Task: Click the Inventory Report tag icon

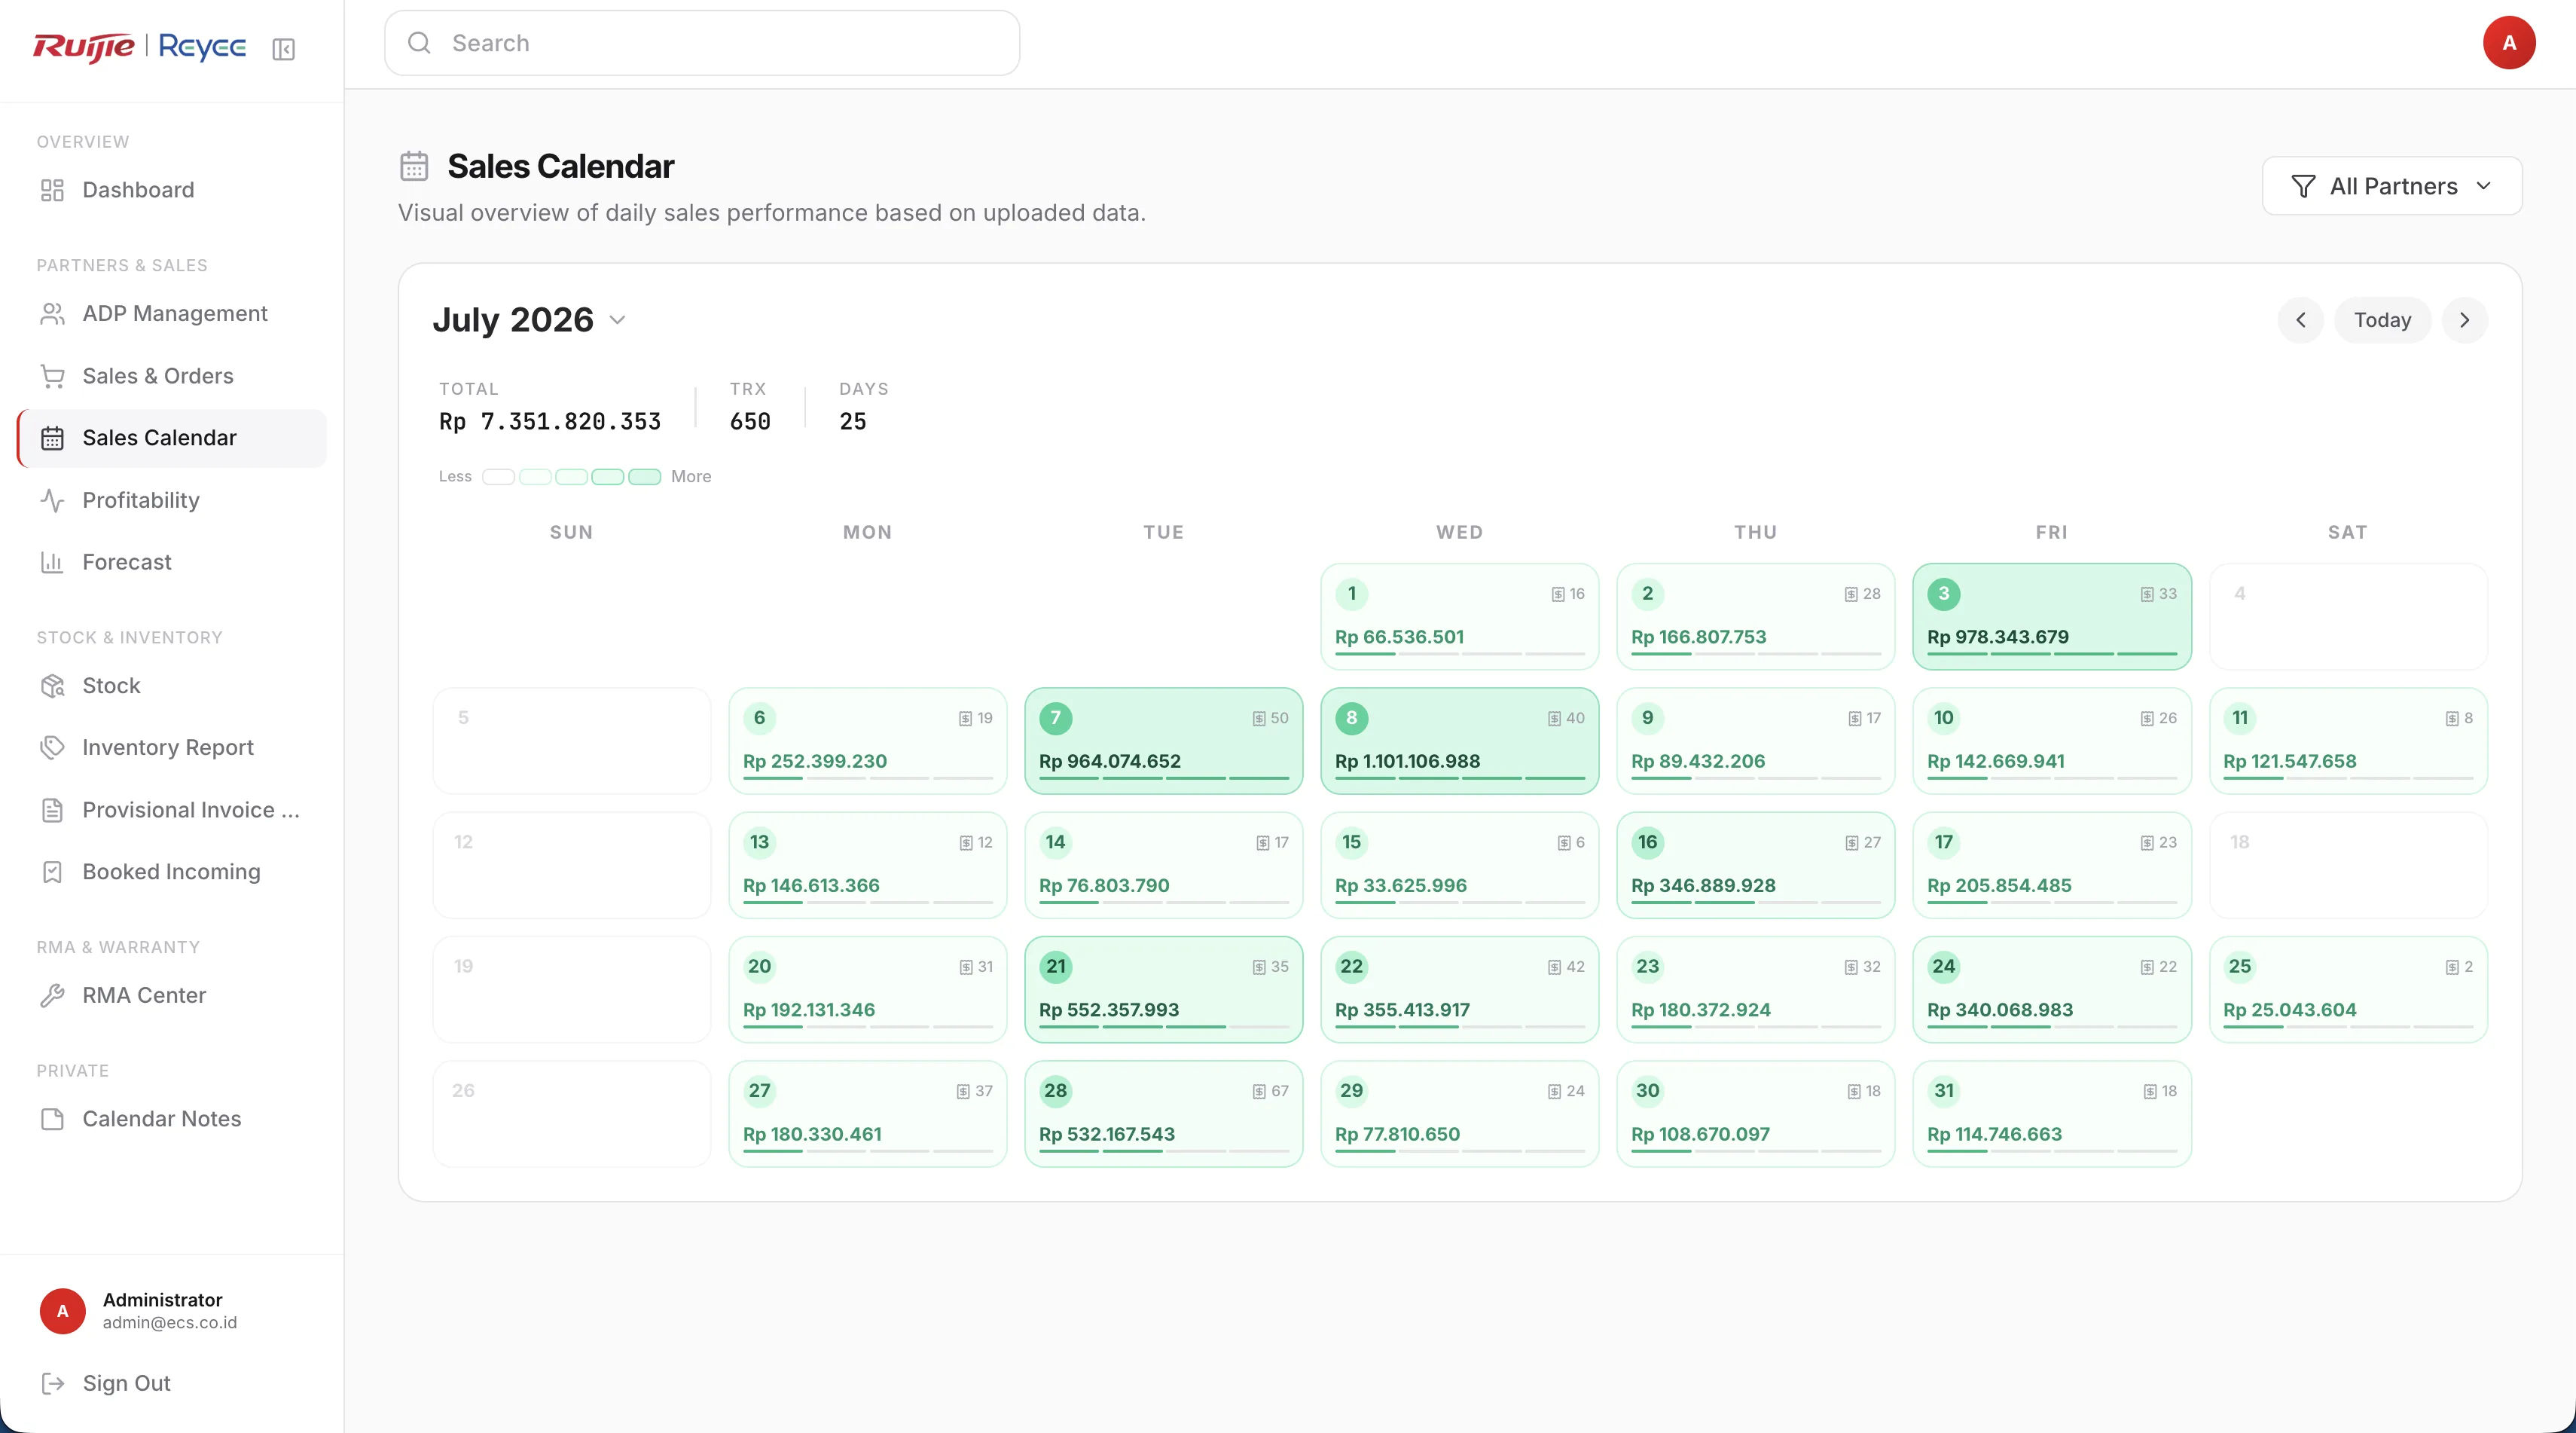Action: [52, 748]
